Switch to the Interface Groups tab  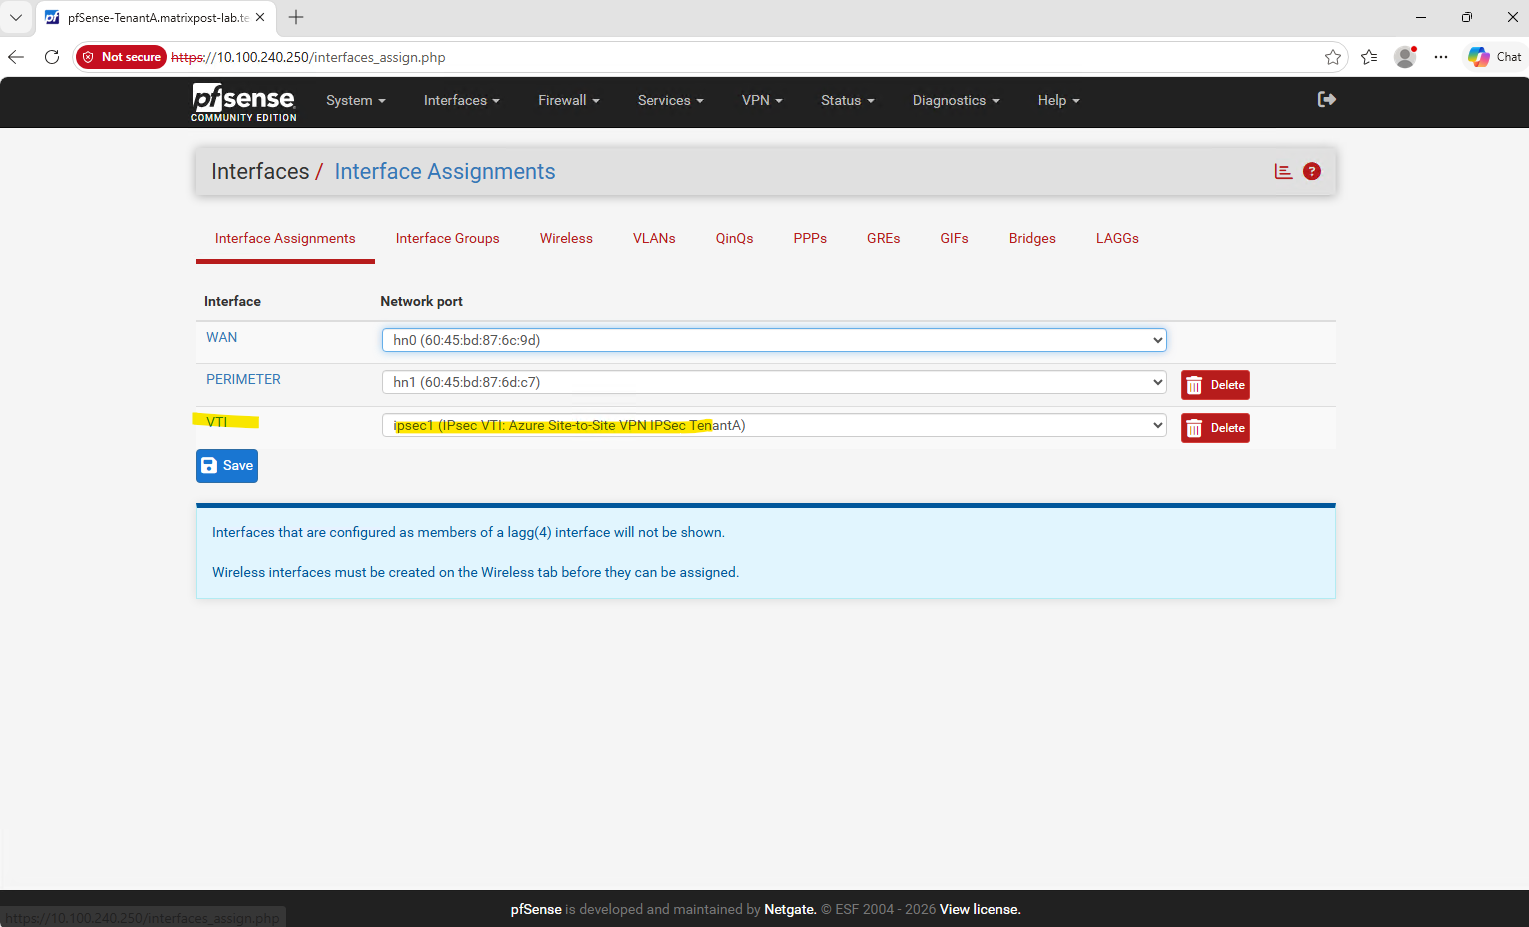click(x=447, y=238)
